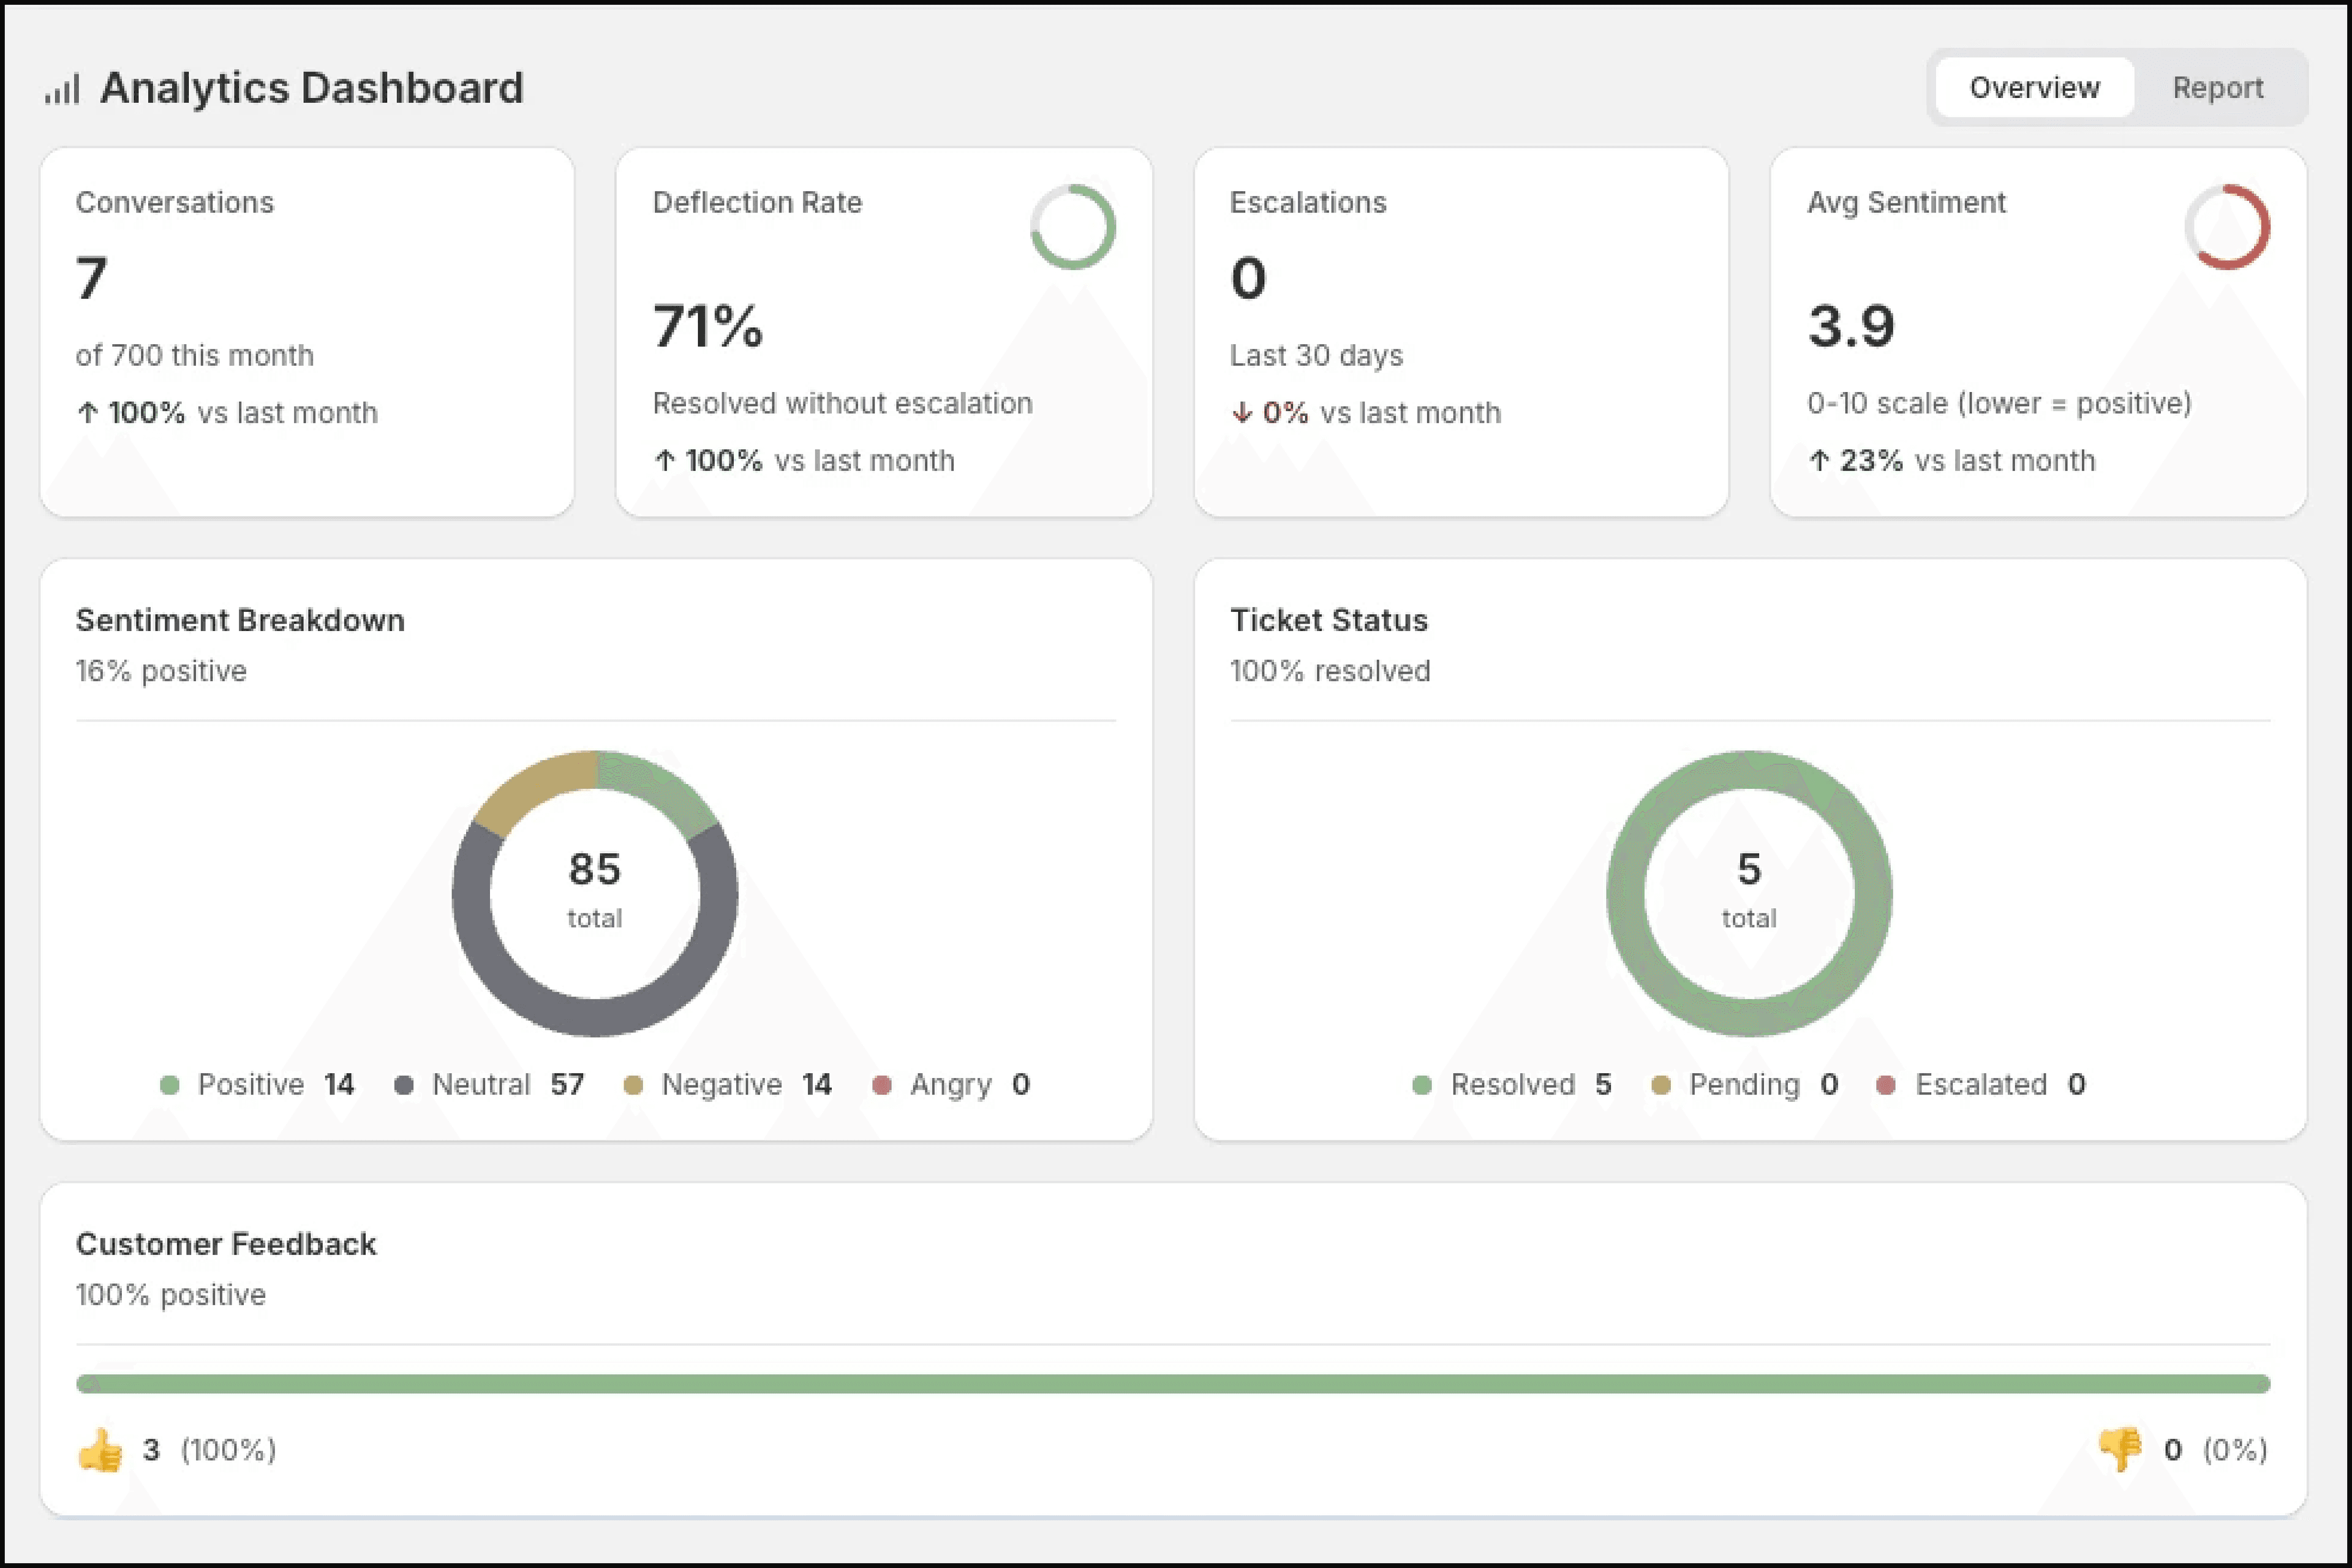Click the 71% deflection value
This screenshot has width=2352, height=1568.
click(x=708, y=326)
